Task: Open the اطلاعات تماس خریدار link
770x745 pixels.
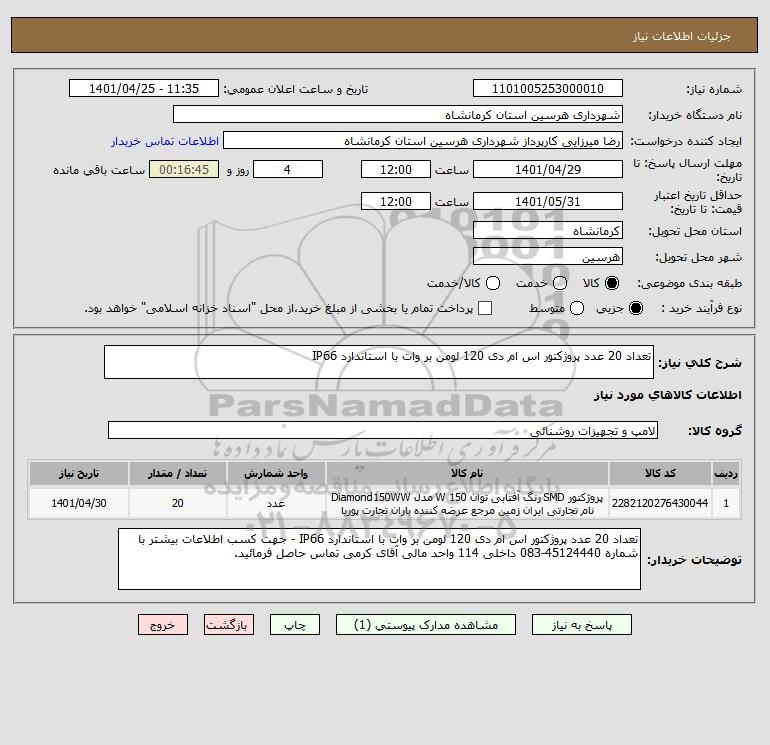Action: coord(165,141)
